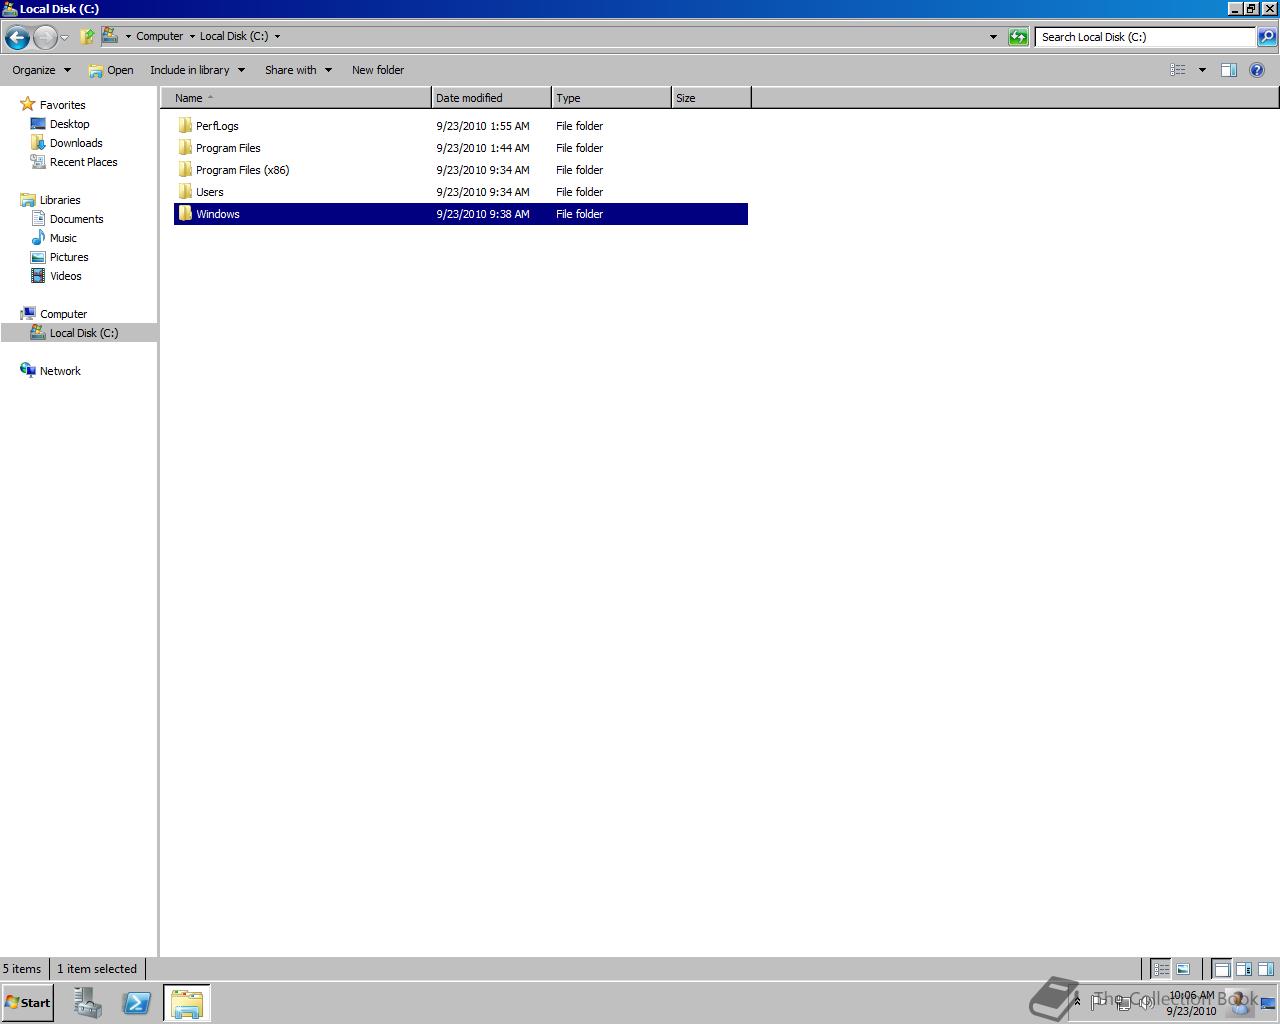Select the status bar layout icon without side pane
Screen dimensions: 1280x1024
point(1222,969)
